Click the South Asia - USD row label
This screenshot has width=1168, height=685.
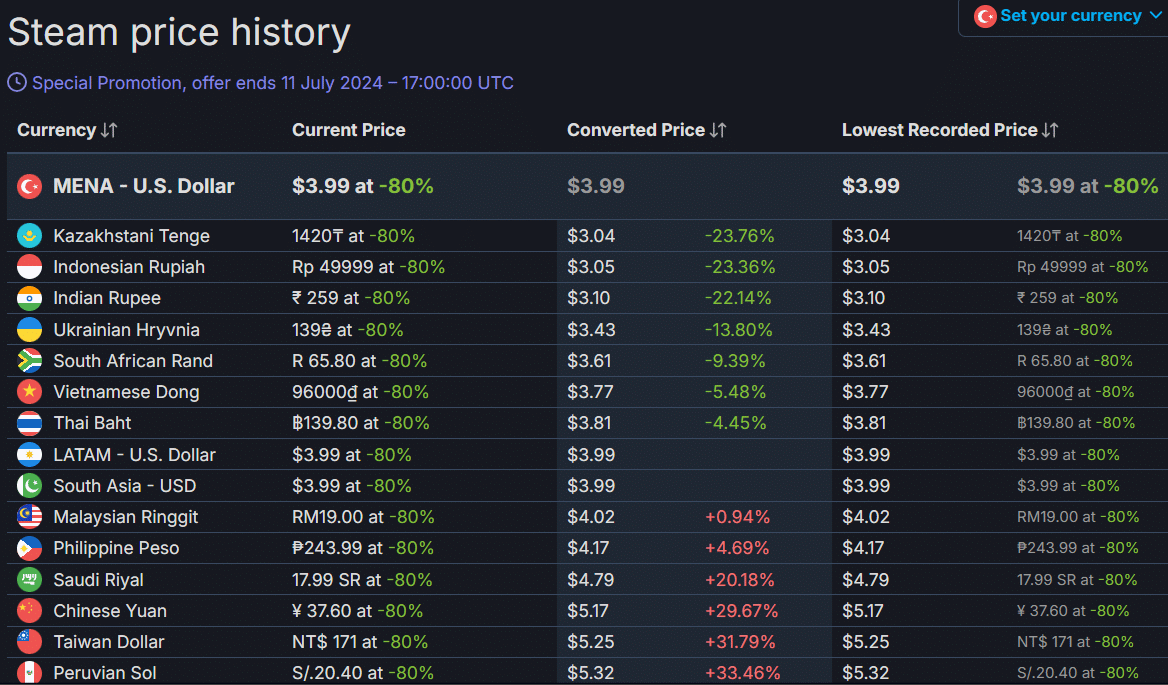click(125, 486)
